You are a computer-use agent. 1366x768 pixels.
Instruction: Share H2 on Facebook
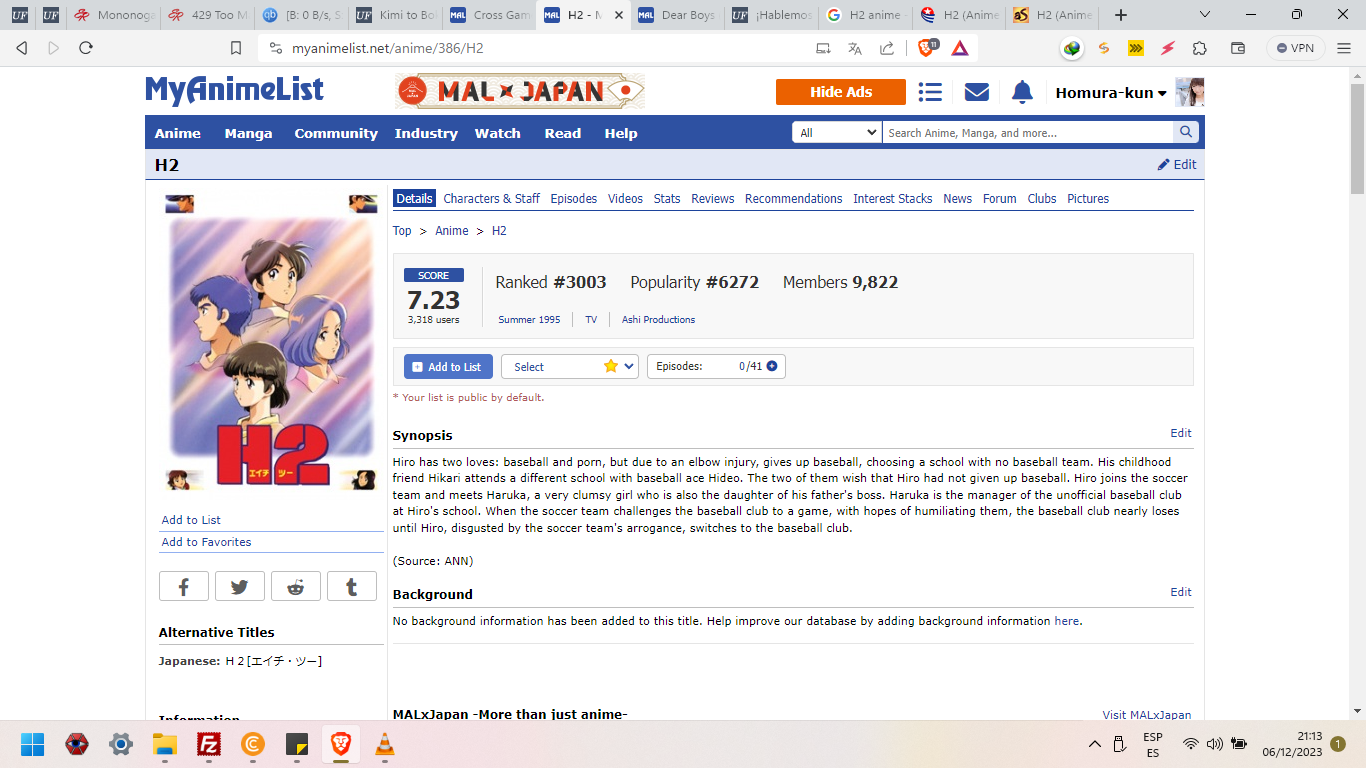coord(184,587)
